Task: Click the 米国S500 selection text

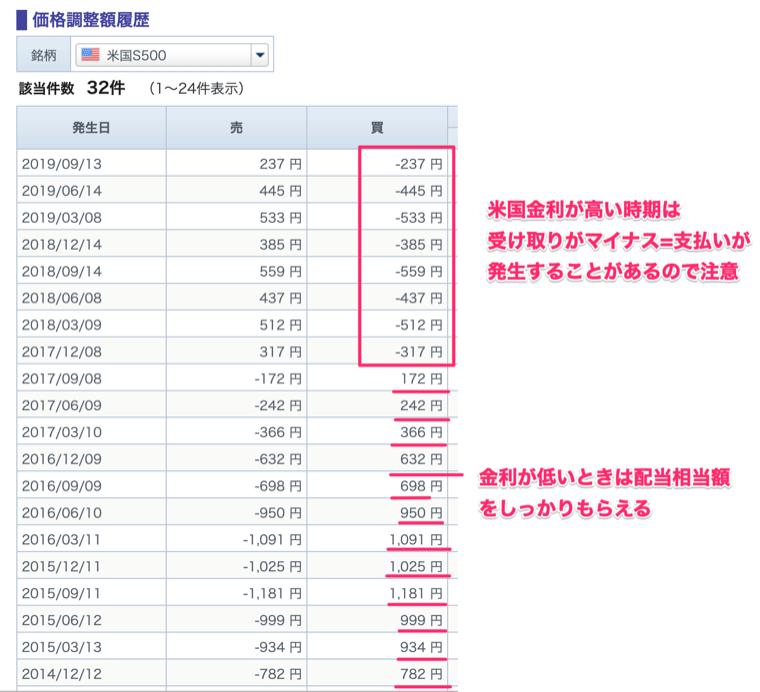Action: click(136, 55)
